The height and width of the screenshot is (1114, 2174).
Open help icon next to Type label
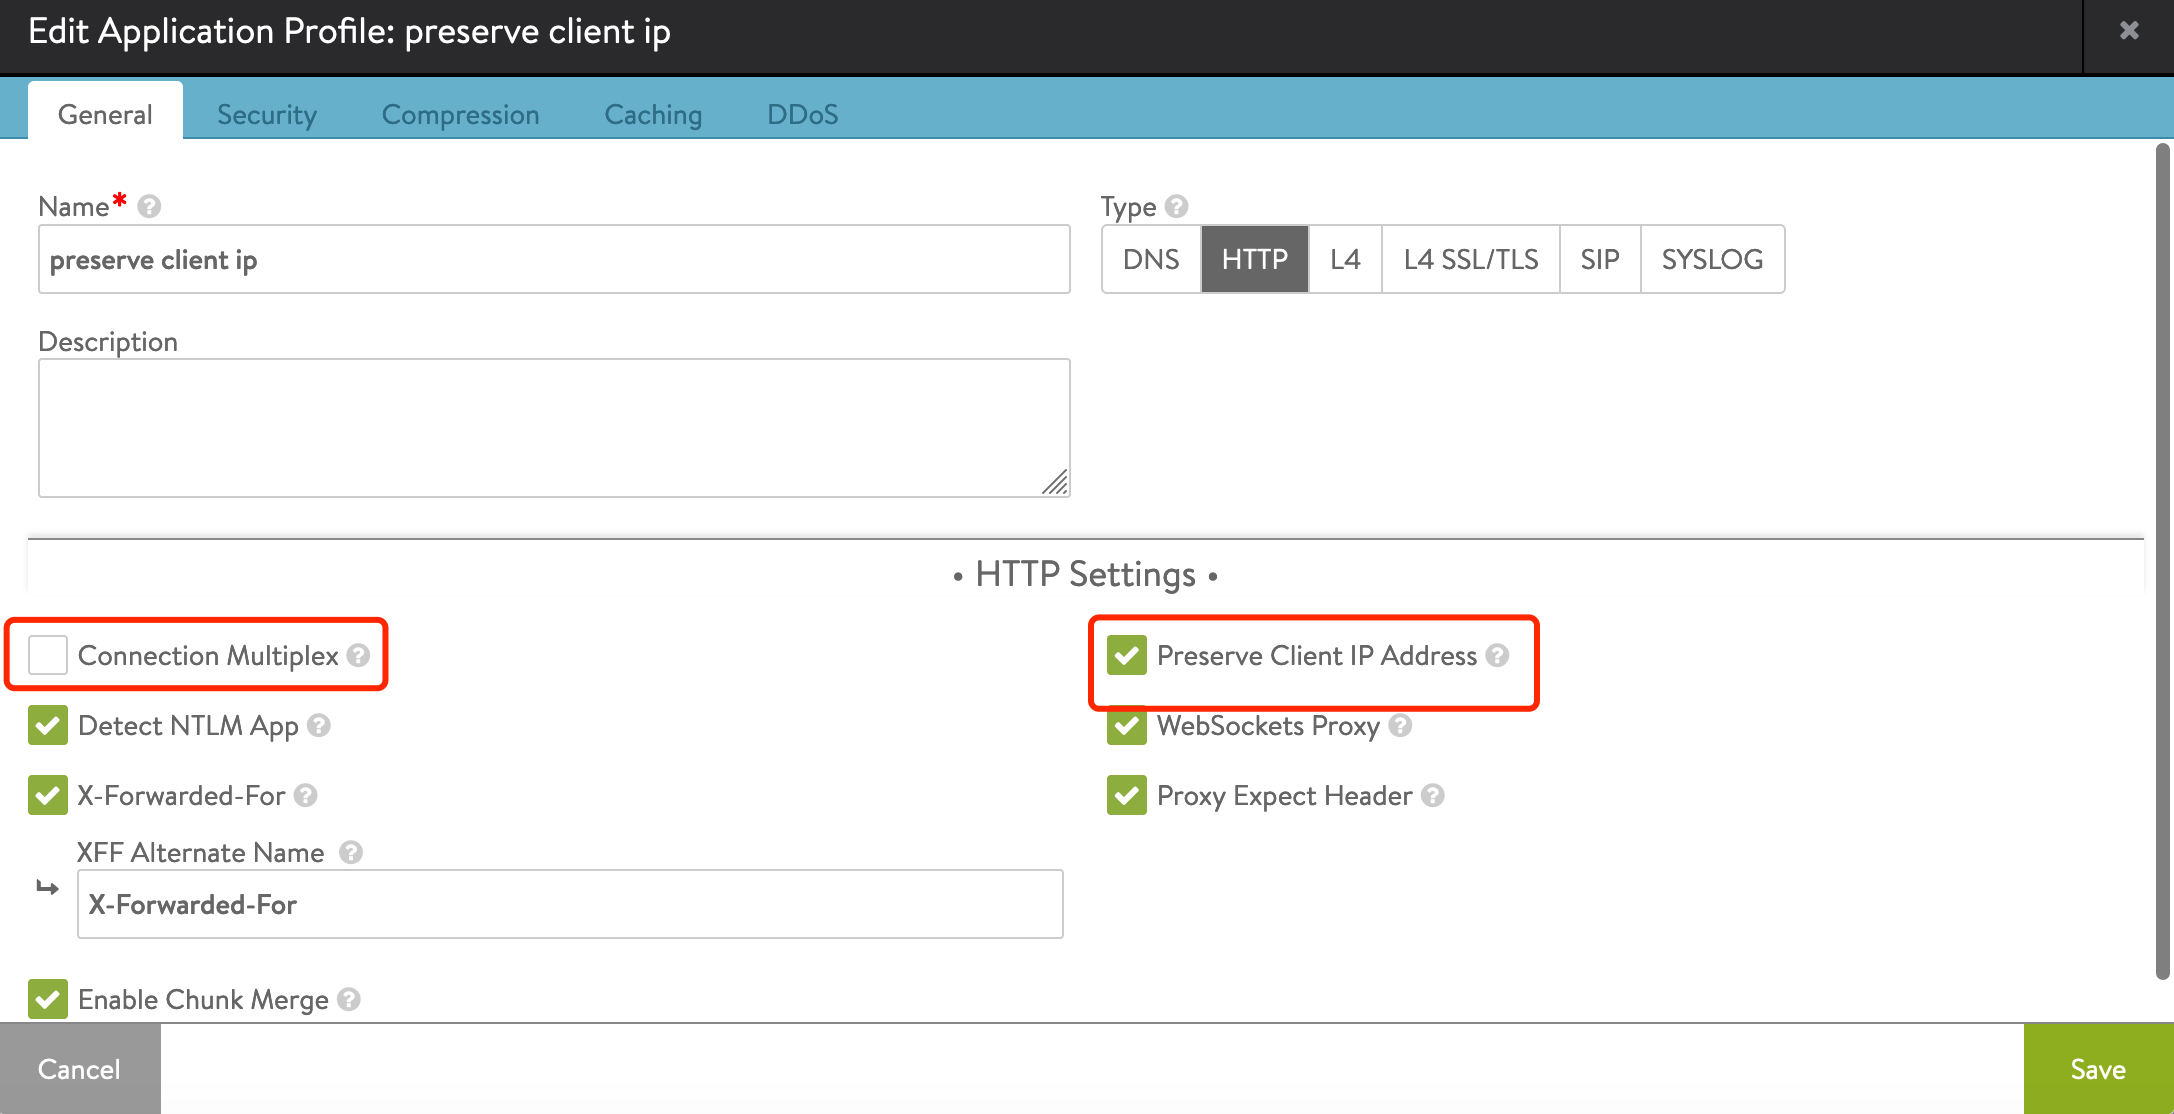[1177, 206]
